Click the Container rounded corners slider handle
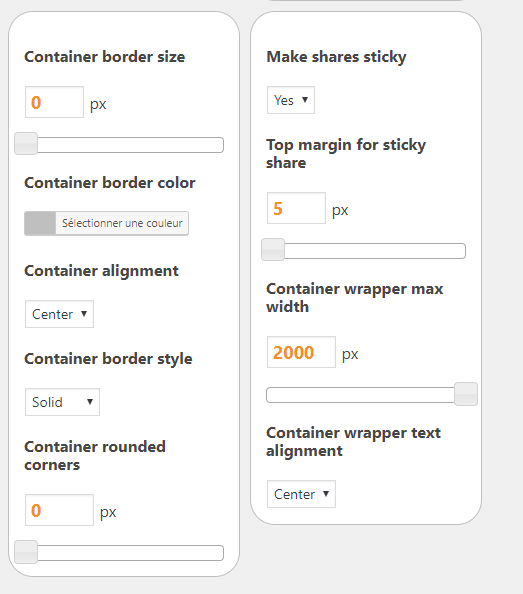The height and width of the screenshot is (594, 523). click(26, 552)
